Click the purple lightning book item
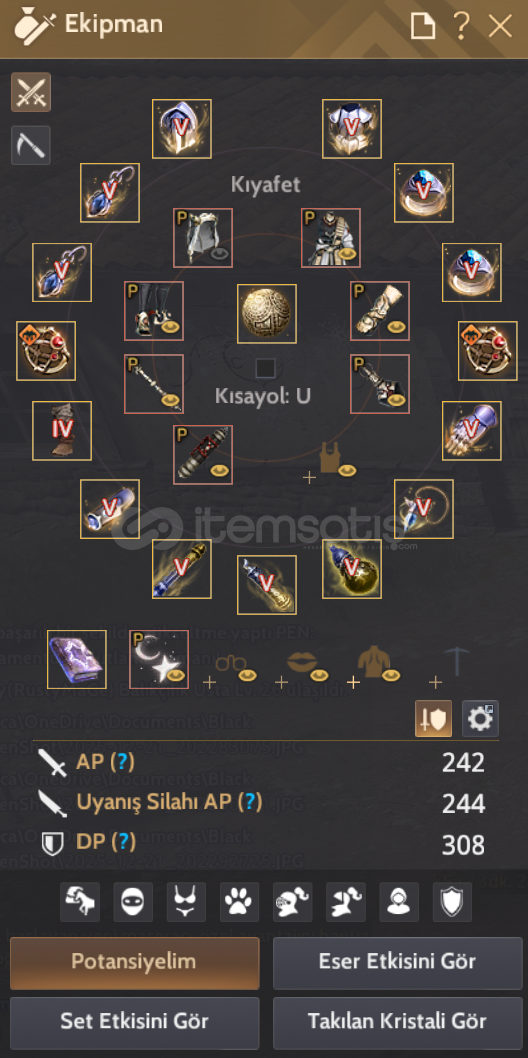The width and height of the screenshot is (528, 1058). pyautogui.click(x=77, y=659)
